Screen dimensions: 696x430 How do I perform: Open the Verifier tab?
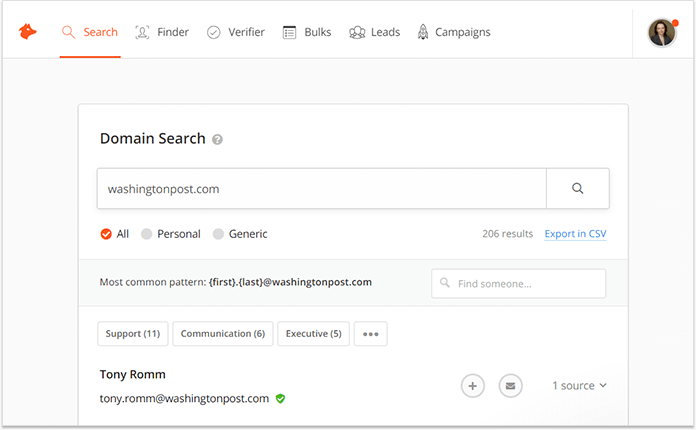(x=236, y=32)
